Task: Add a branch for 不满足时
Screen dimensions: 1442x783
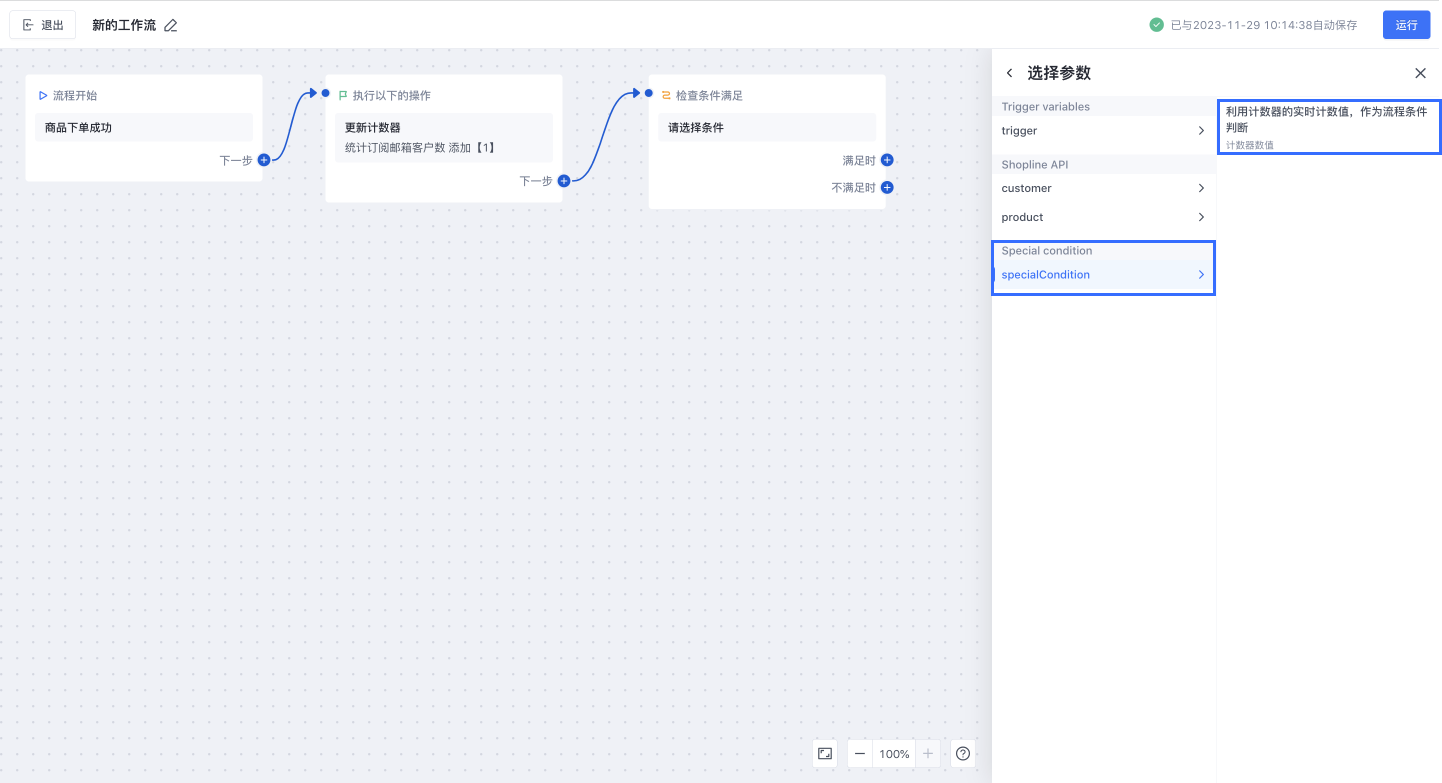Action: click(x=887, y=187)
